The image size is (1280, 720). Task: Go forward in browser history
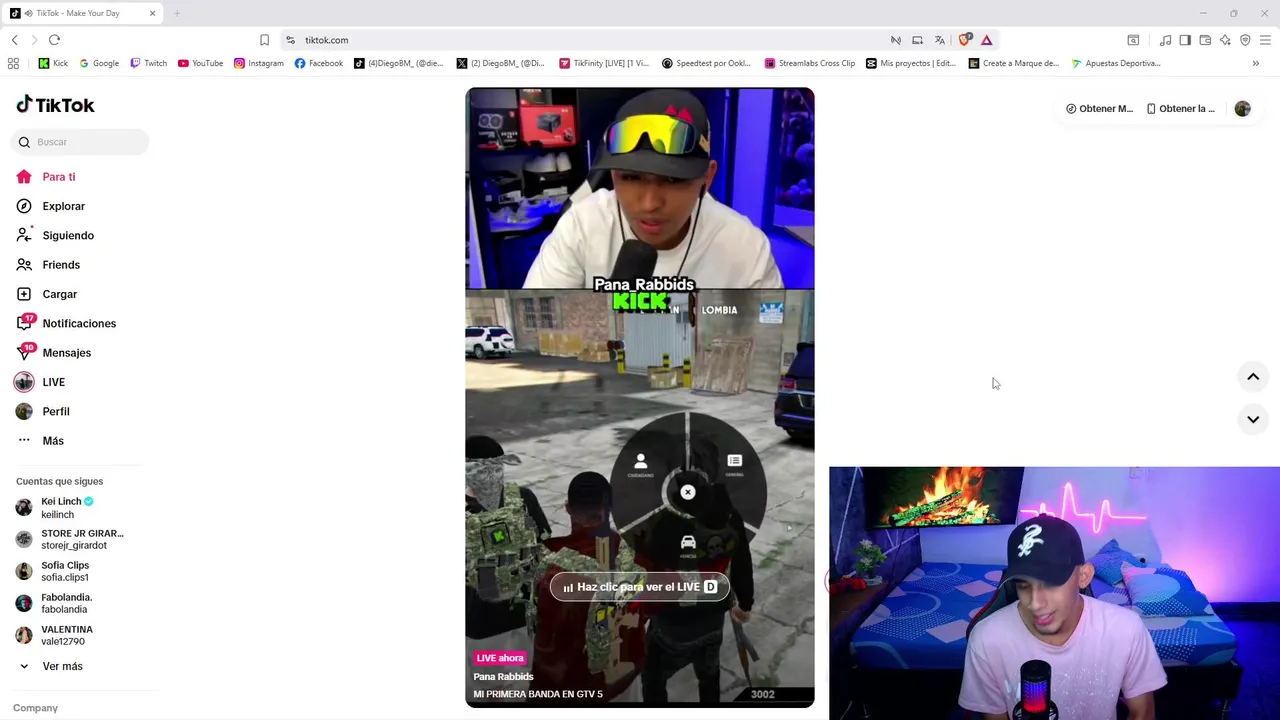(34, 40)
